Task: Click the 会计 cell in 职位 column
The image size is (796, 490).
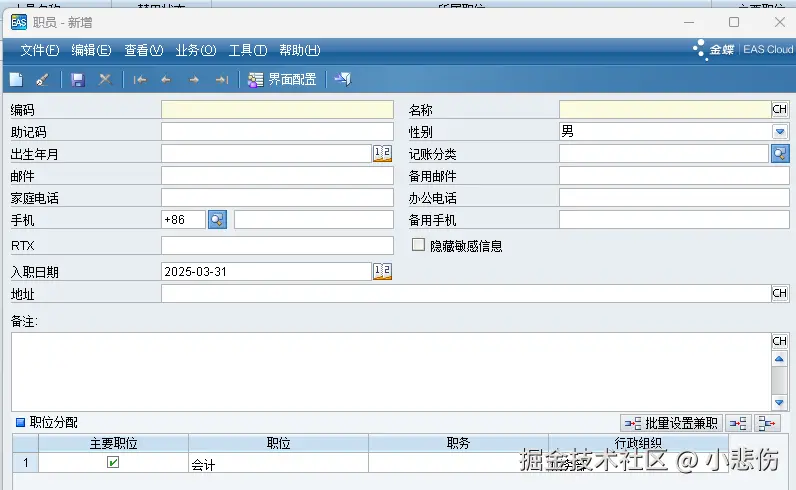Action: point(278,463)
